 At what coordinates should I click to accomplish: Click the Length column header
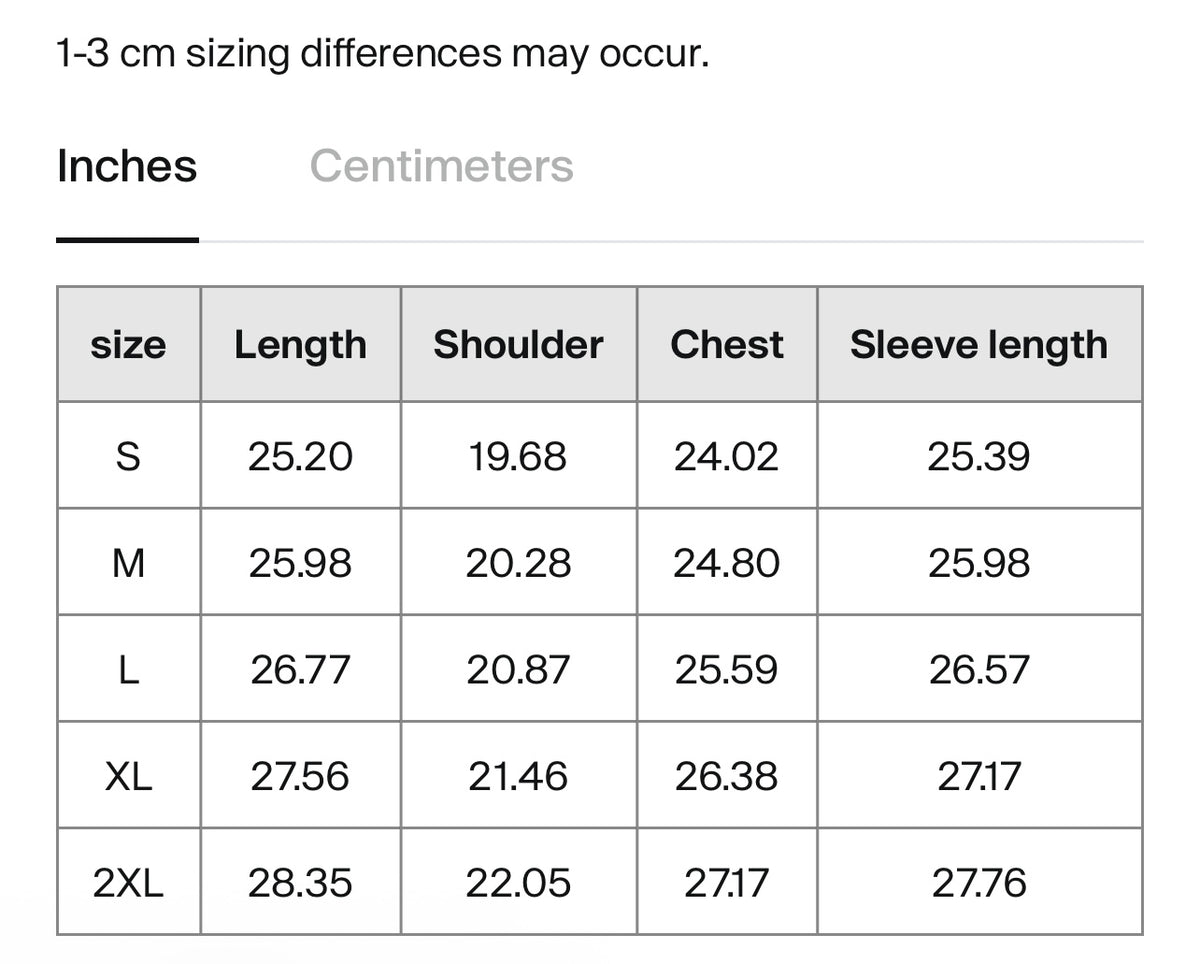300,345
